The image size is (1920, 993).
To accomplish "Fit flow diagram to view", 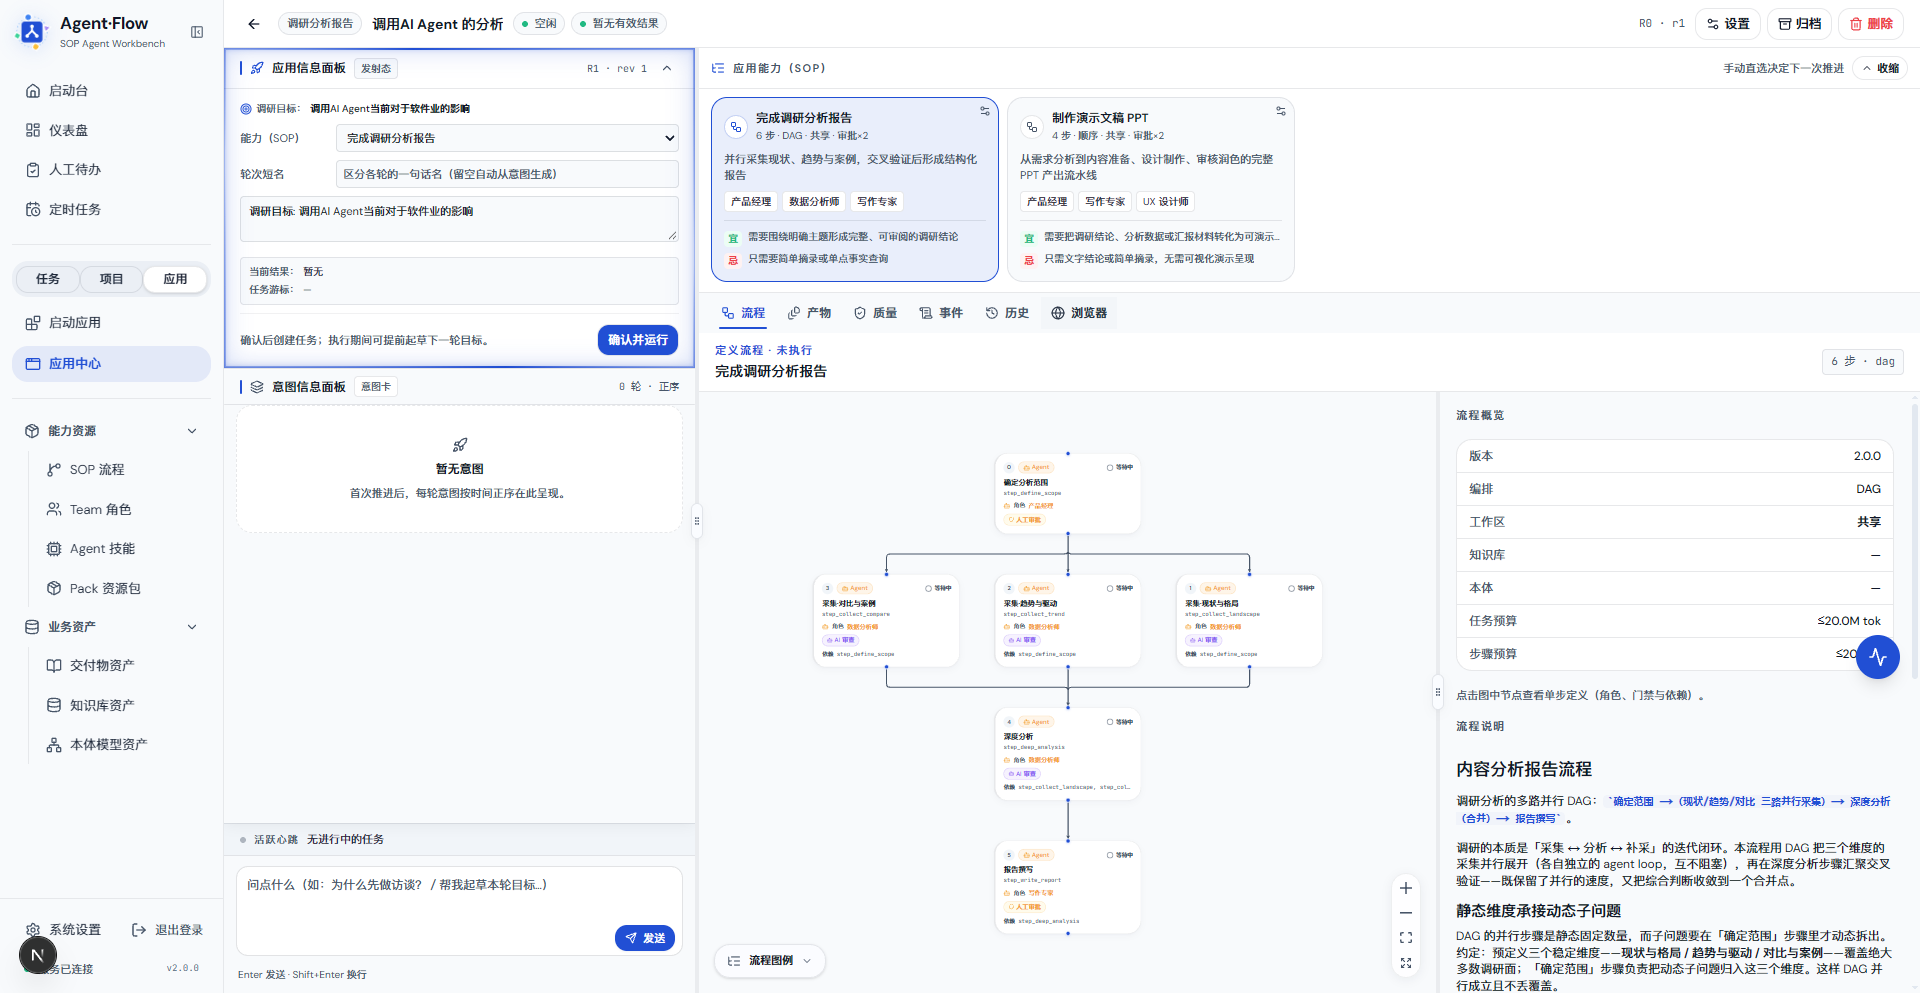I will [x=1405, y=938].
